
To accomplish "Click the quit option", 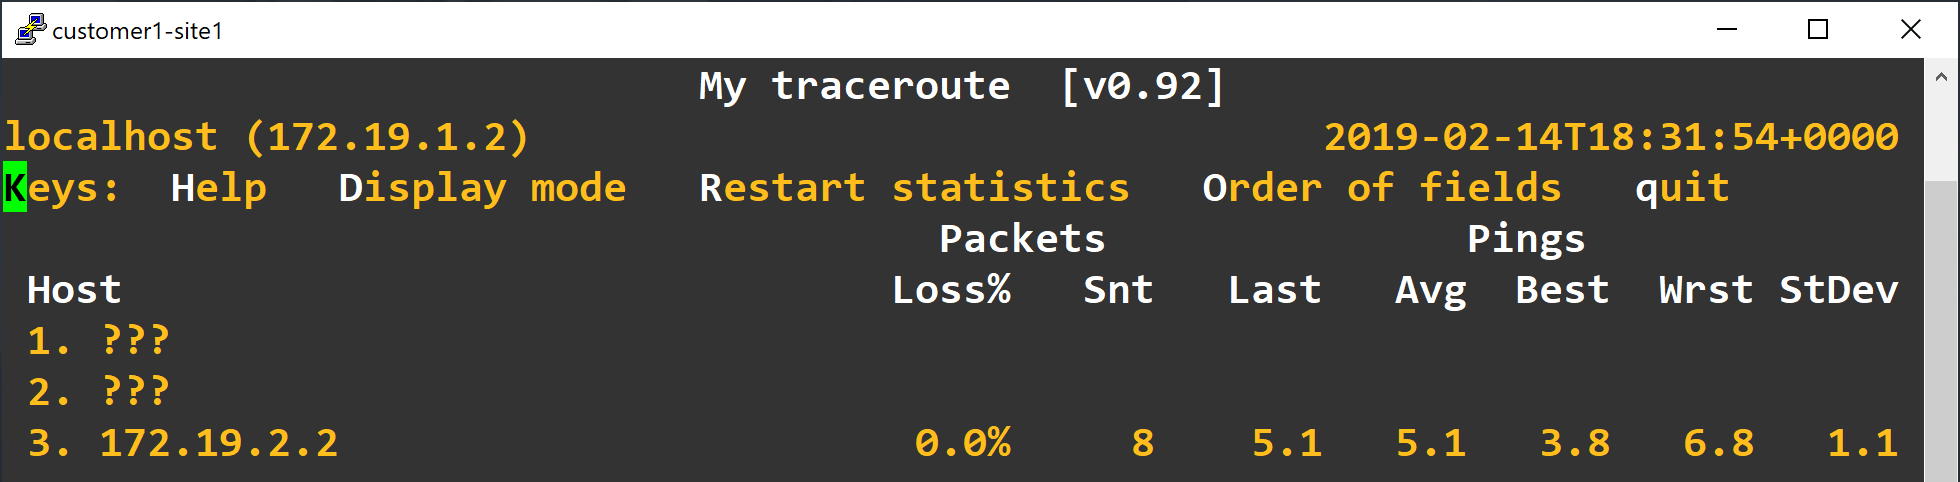I will (x=1682, y=188).
